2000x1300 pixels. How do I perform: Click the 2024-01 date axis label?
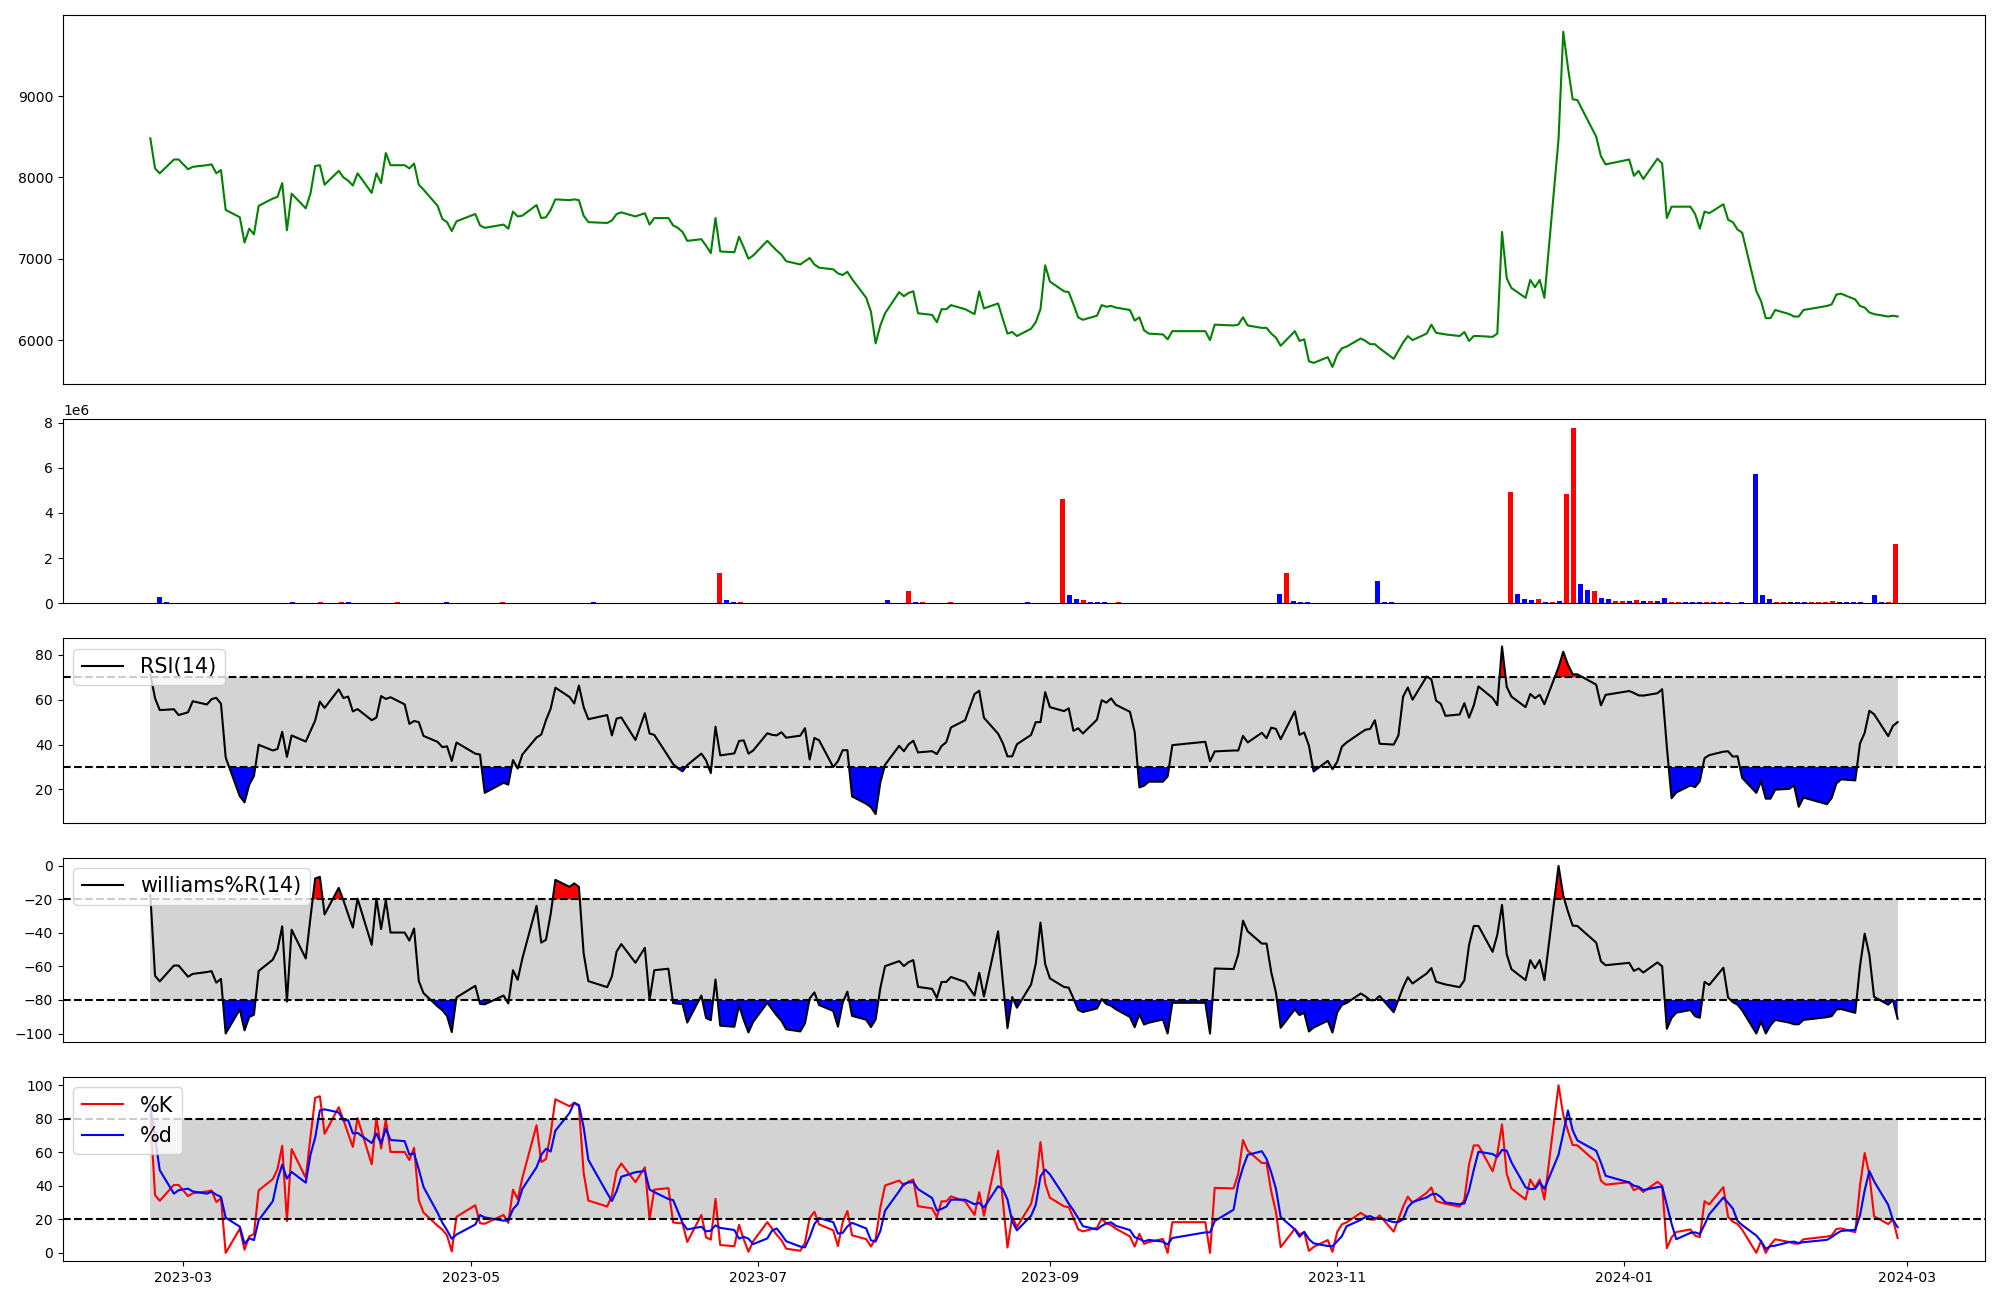(1624, 1277)
